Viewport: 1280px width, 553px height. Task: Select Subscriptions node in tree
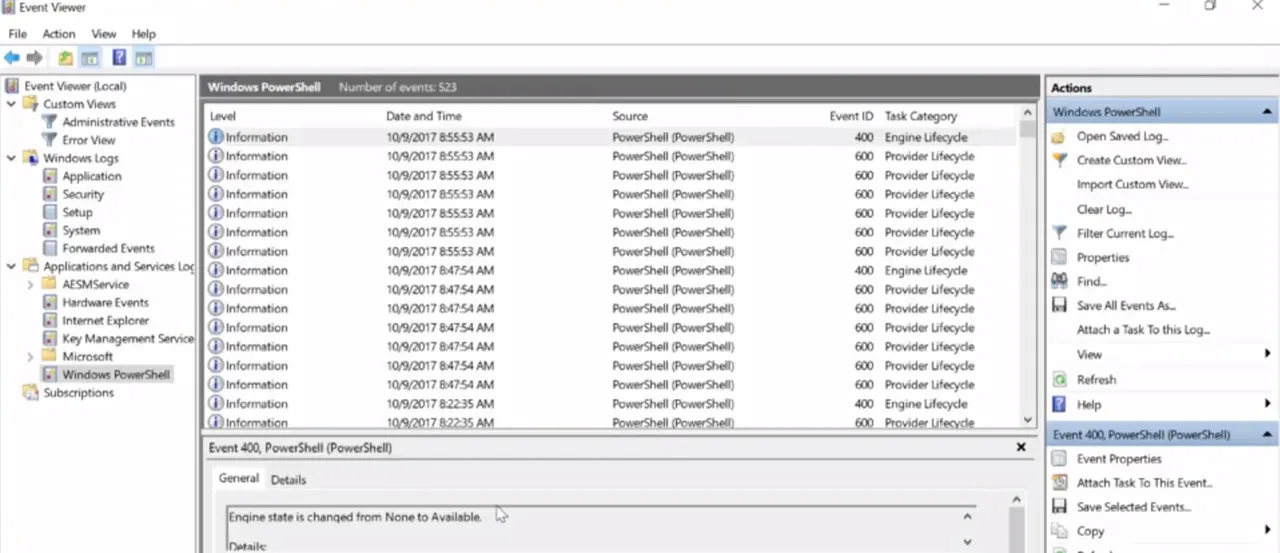click(x=78, y=392)
